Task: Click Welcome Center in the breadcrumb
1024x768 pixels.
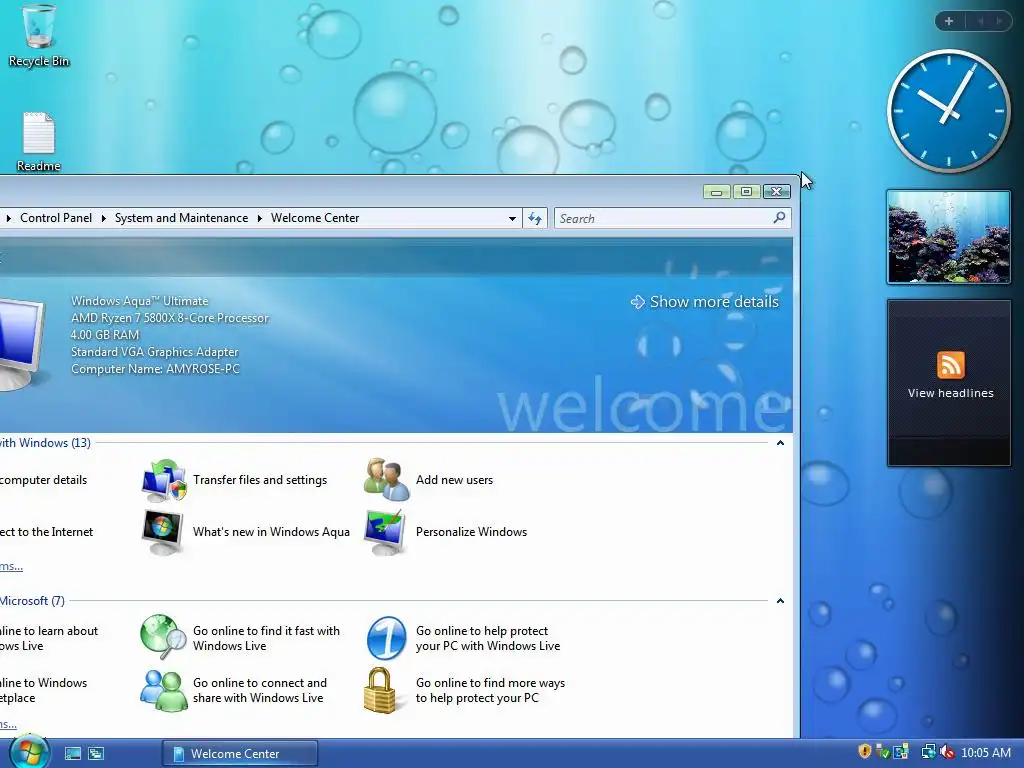Action: pos(315,218)
